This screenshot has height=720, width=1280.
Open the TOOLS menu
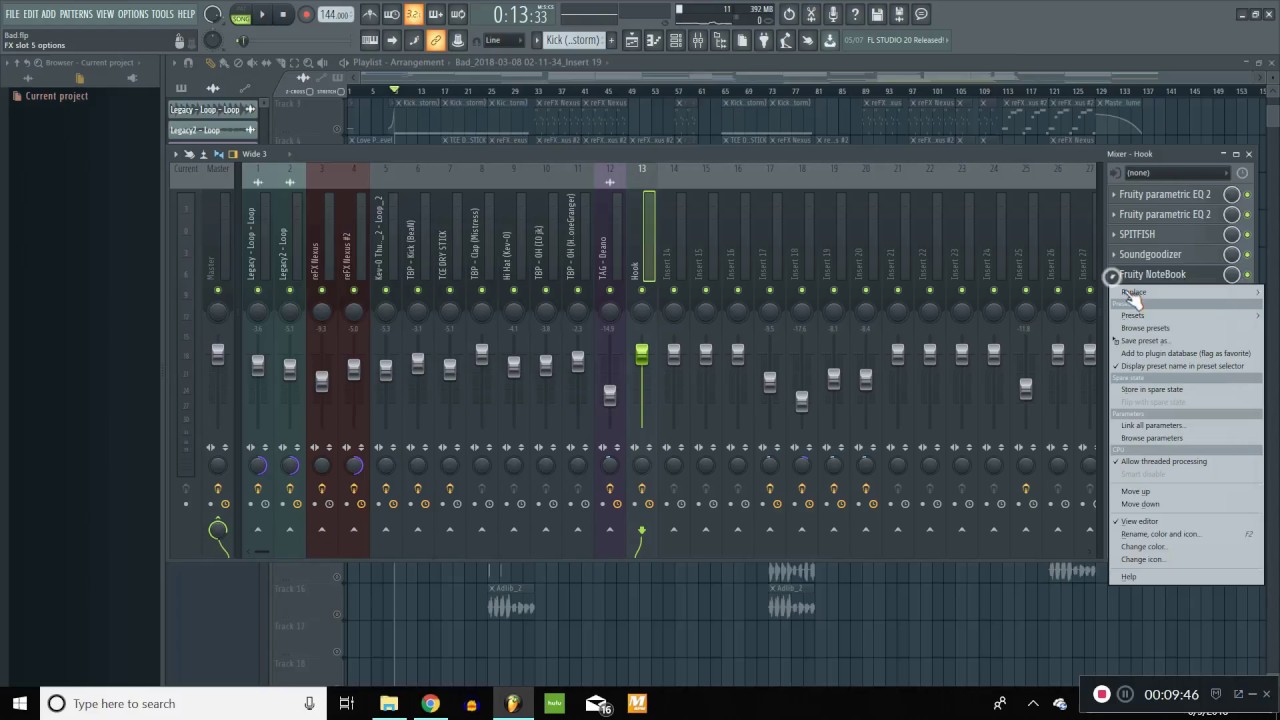[162, 14]
